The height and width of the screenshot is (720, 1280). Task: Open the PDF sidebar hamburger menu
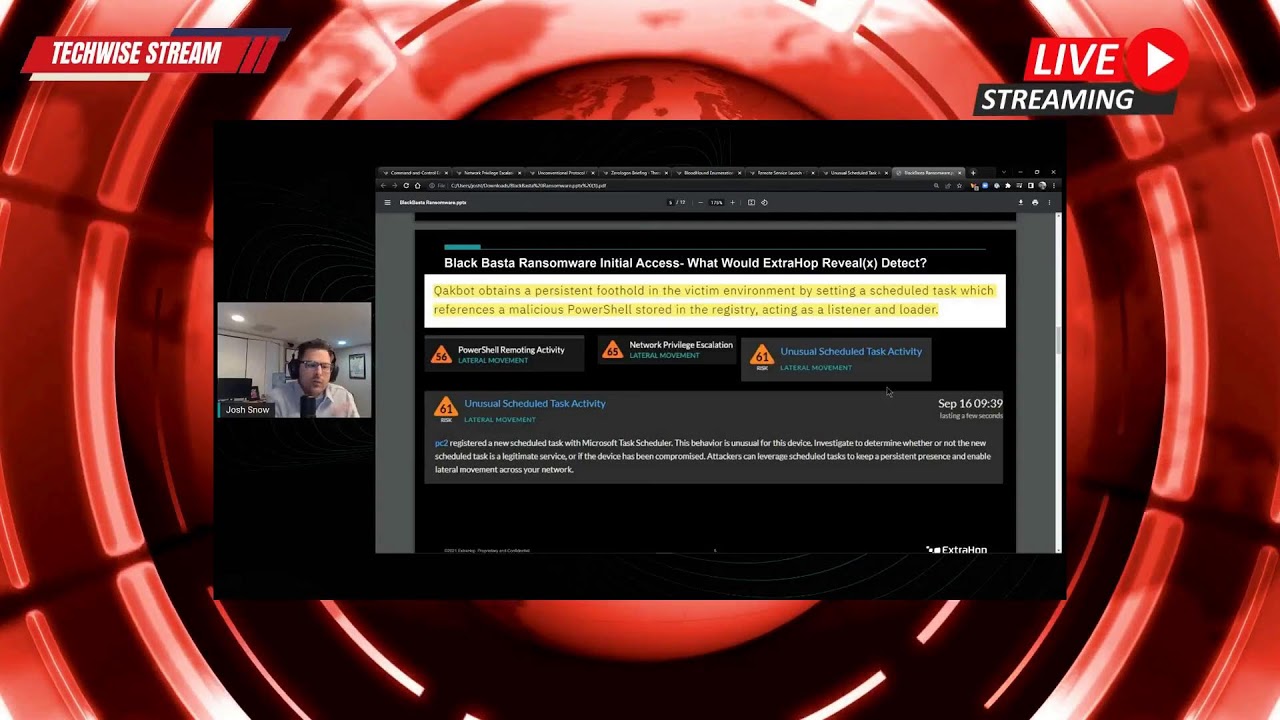[x=387, y=202]
